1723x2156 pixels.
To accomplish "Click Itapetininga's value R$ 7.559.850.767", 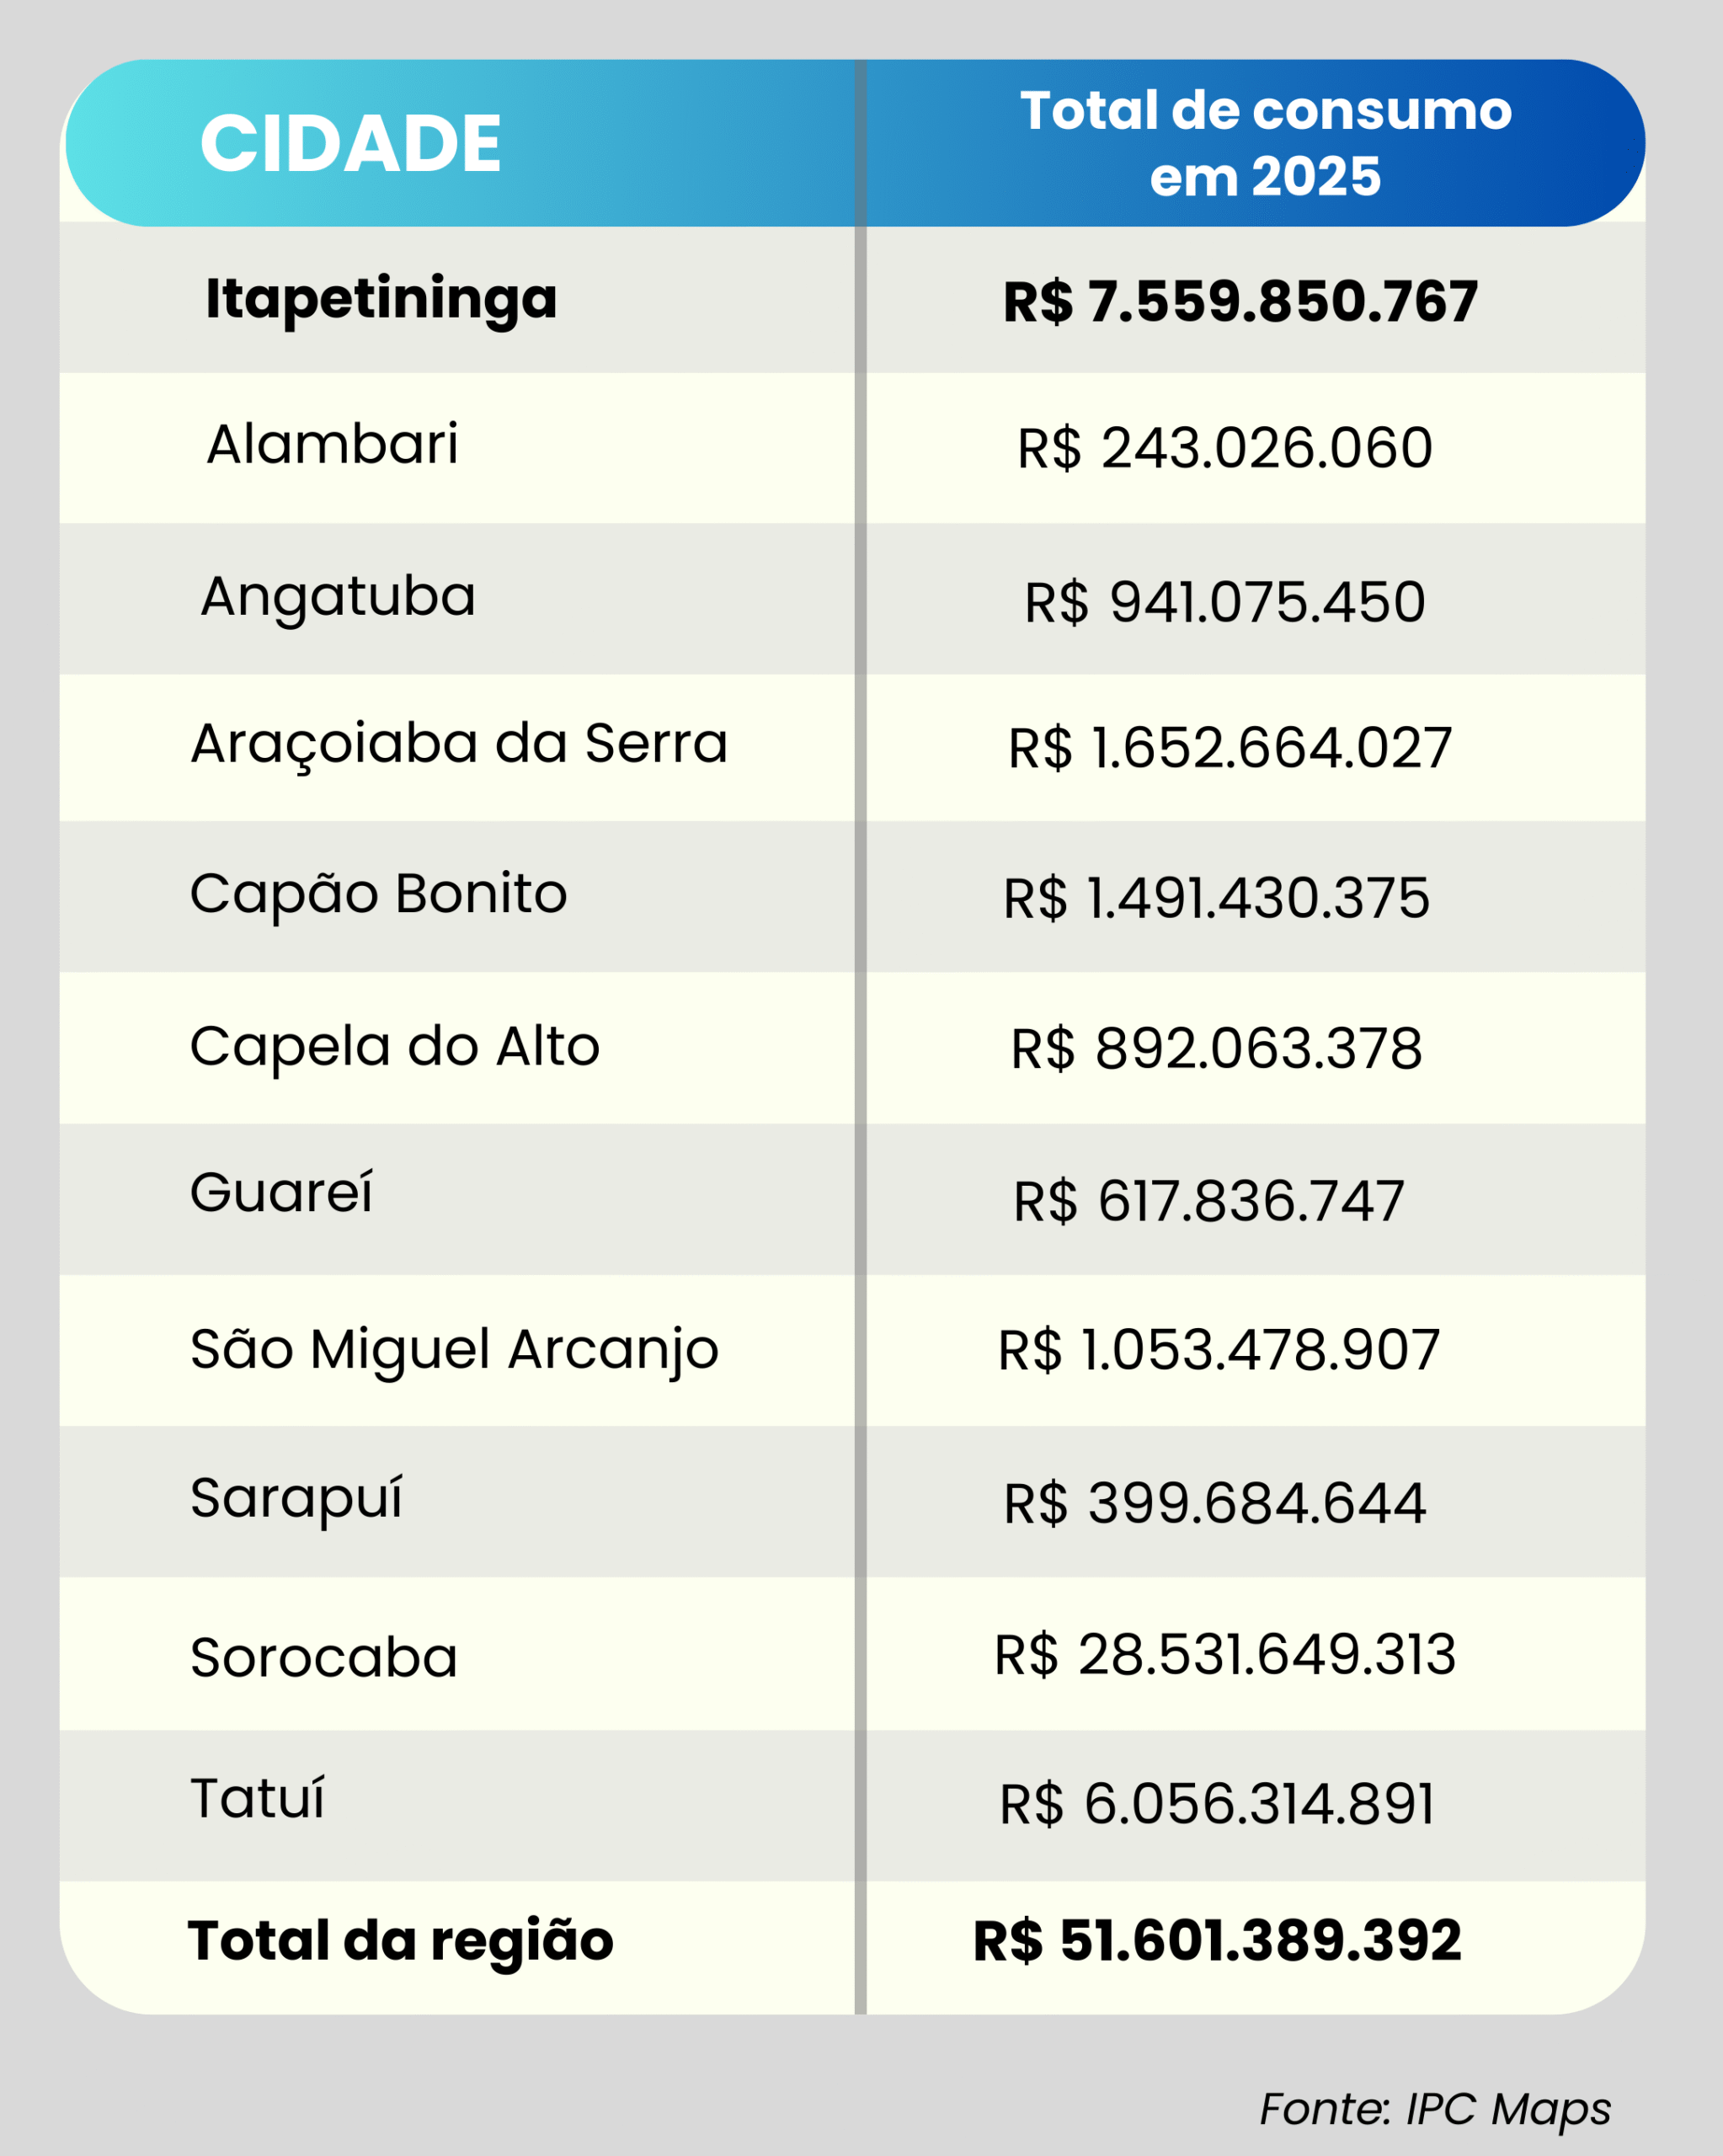I will click(x=1240, y=301).
